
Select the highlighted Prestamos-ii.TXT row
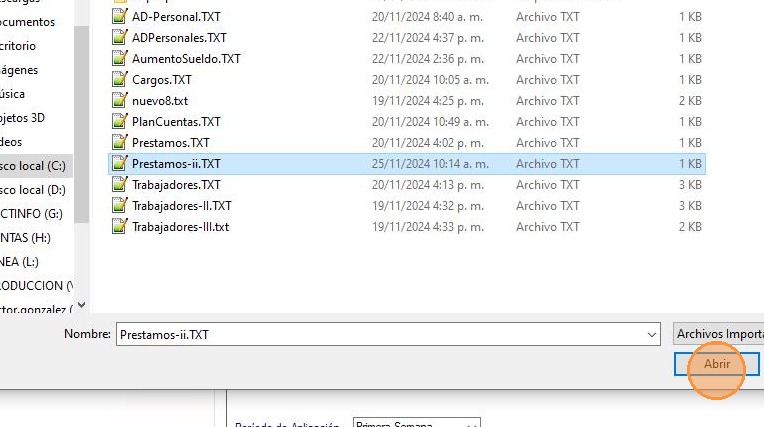tap(407, 164)
